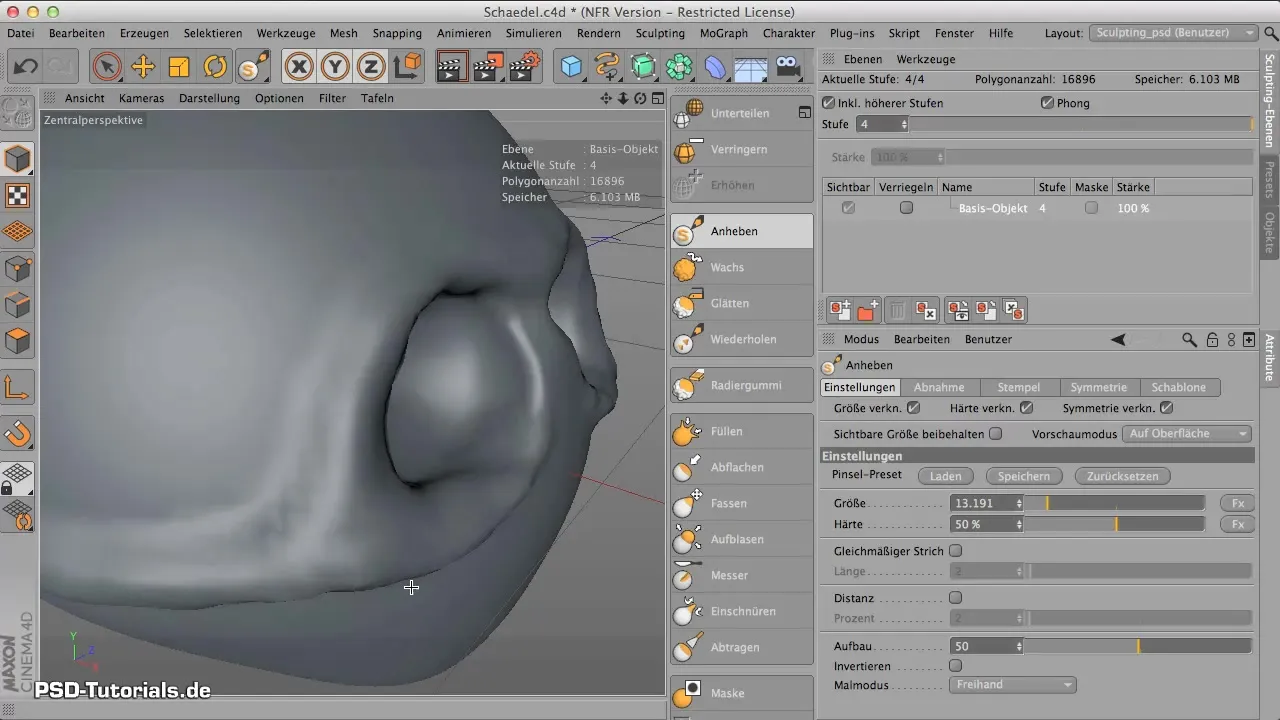Toggle Inkl. höherer Stufen checkbox

click(x=828, y=103)
